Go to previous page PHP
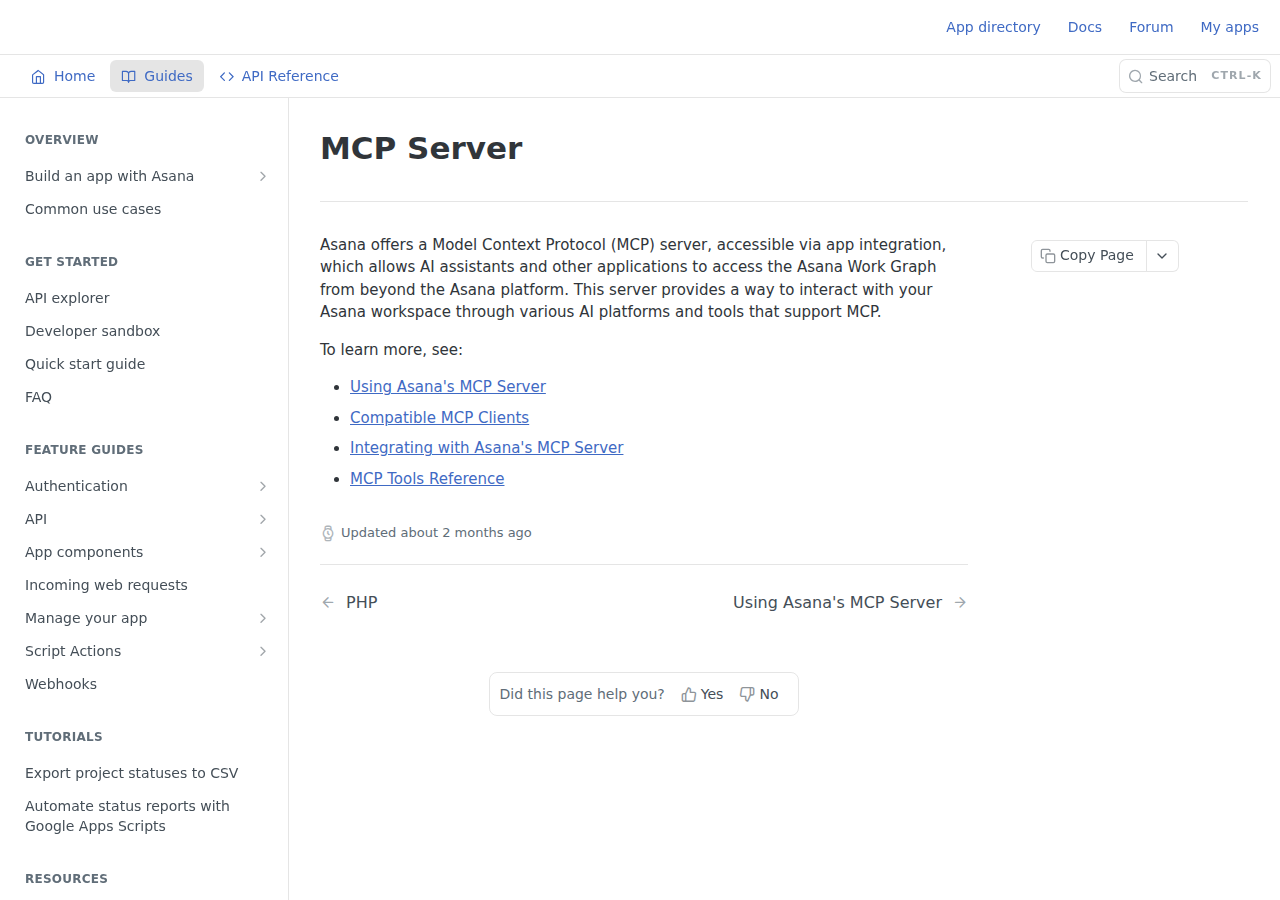The height and width of the screenshot is (900, 1280). click(x=350, y=602)
